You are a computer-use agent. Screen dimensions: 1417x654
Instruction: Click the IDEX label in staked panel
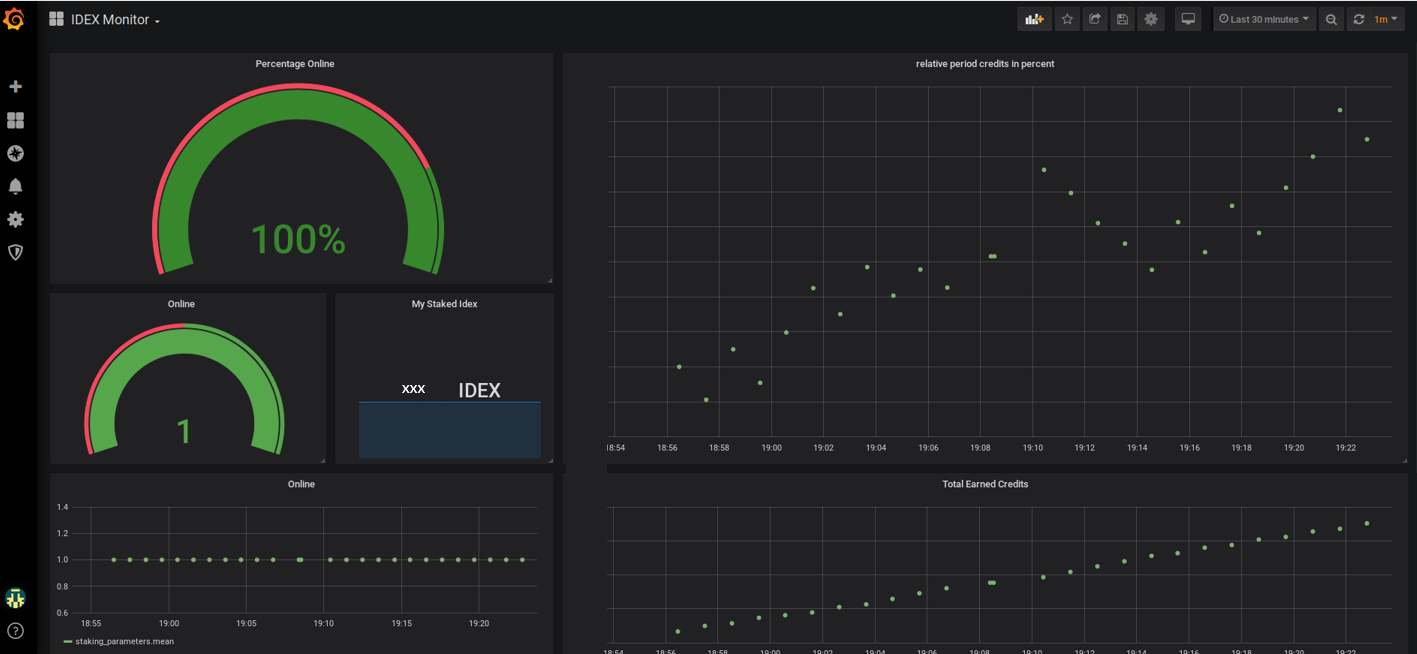tap(479, 391)
